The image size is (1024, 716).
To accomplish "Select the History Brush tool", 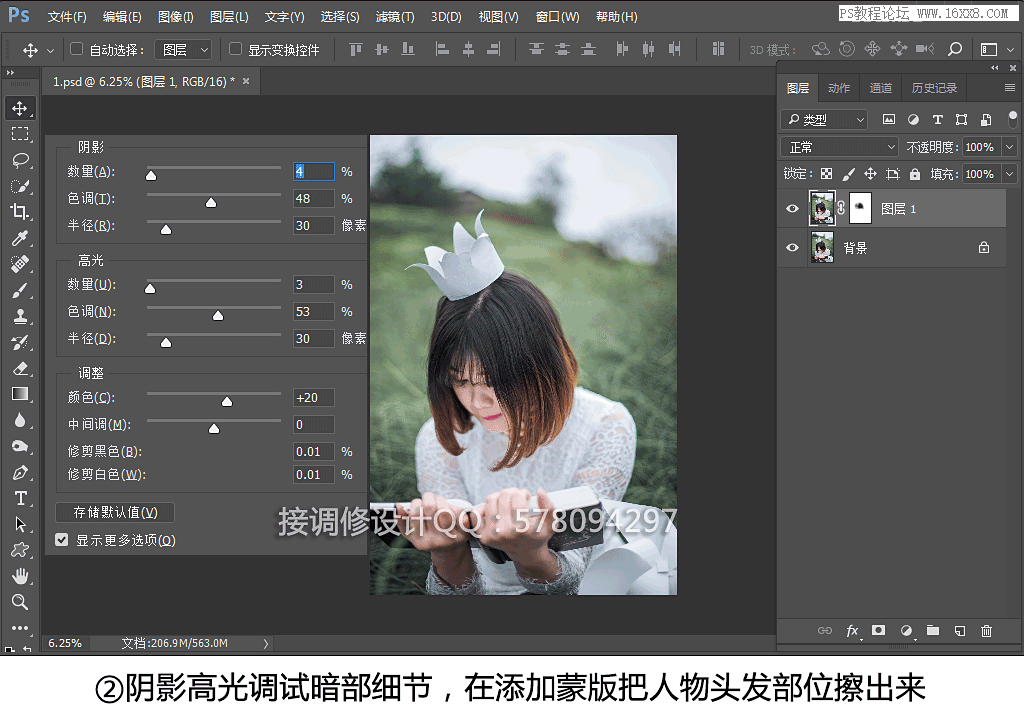I will (x=20, y=342).
